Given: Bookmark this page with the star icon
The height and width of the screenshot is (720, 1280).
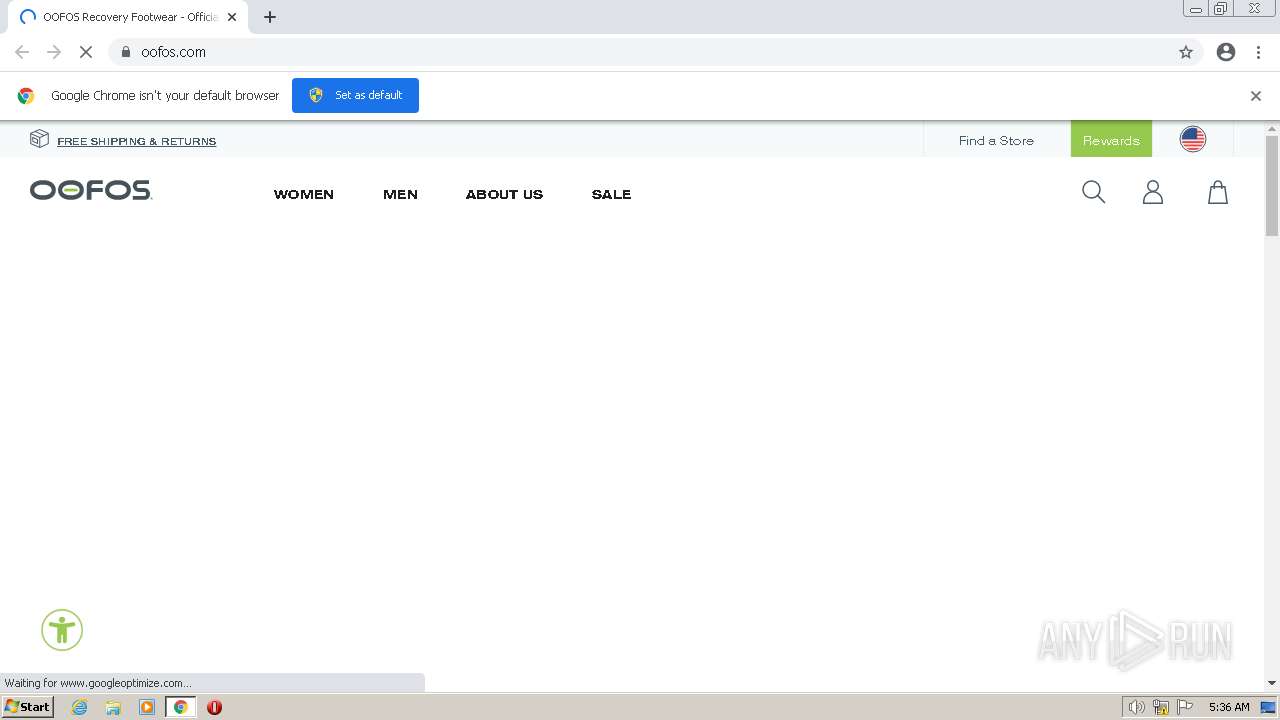Looking at the screenshot, I should click(1186, 52).
